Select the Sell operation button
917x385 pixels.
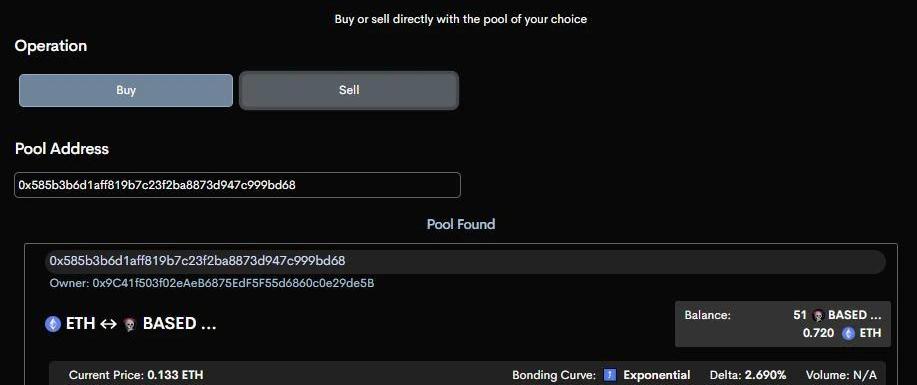(349, 90)
